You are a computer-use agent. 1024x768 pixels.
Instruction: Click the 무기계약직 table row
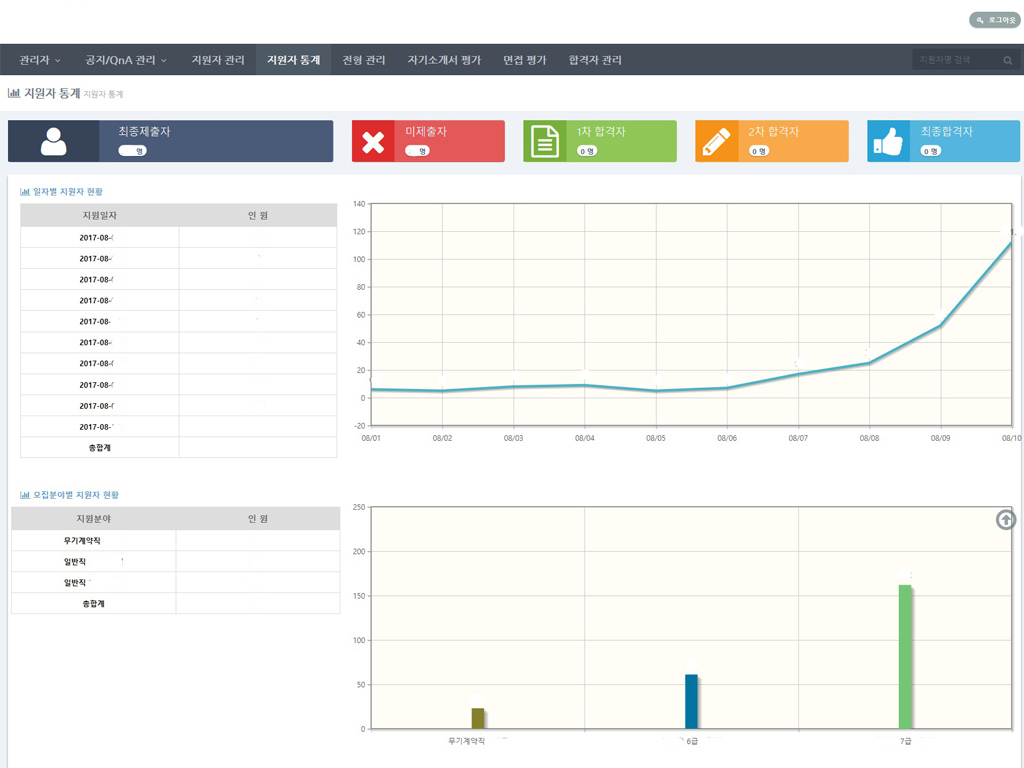(176, 541)
